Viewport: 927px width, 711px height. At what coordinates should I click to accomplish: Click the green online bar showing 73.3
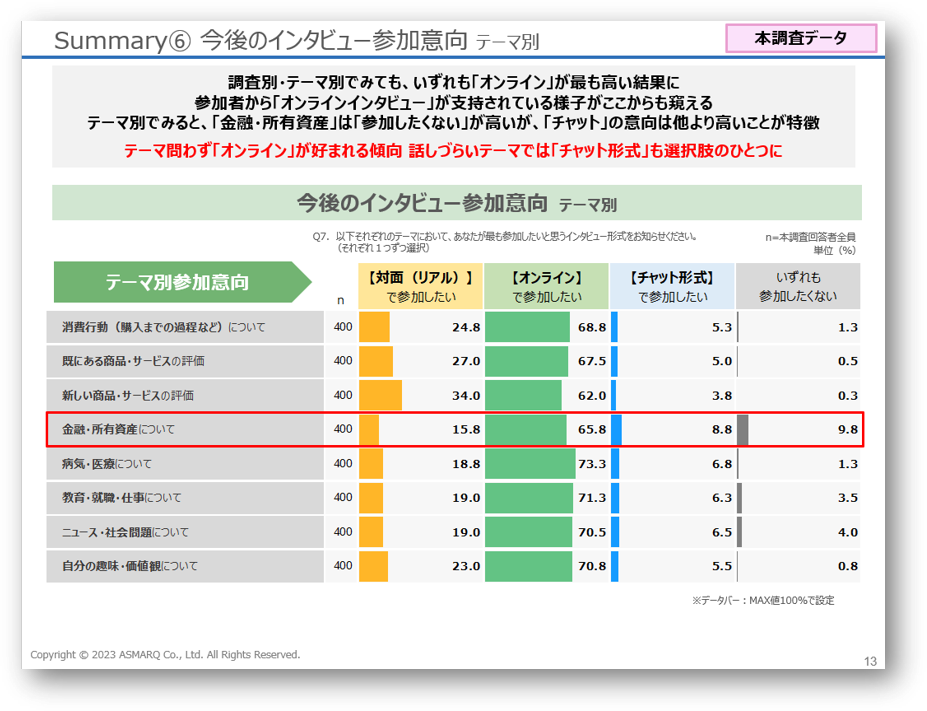(x=530, y=464)
